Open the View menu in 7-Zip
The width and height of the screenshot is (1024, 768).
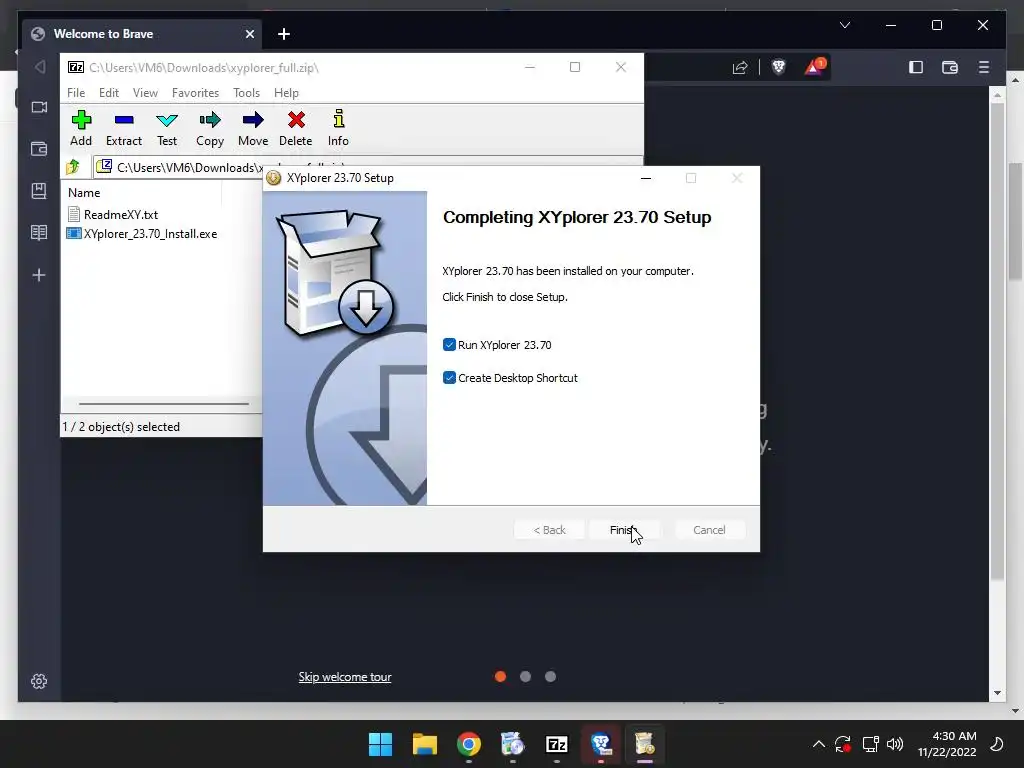(145, 93)
